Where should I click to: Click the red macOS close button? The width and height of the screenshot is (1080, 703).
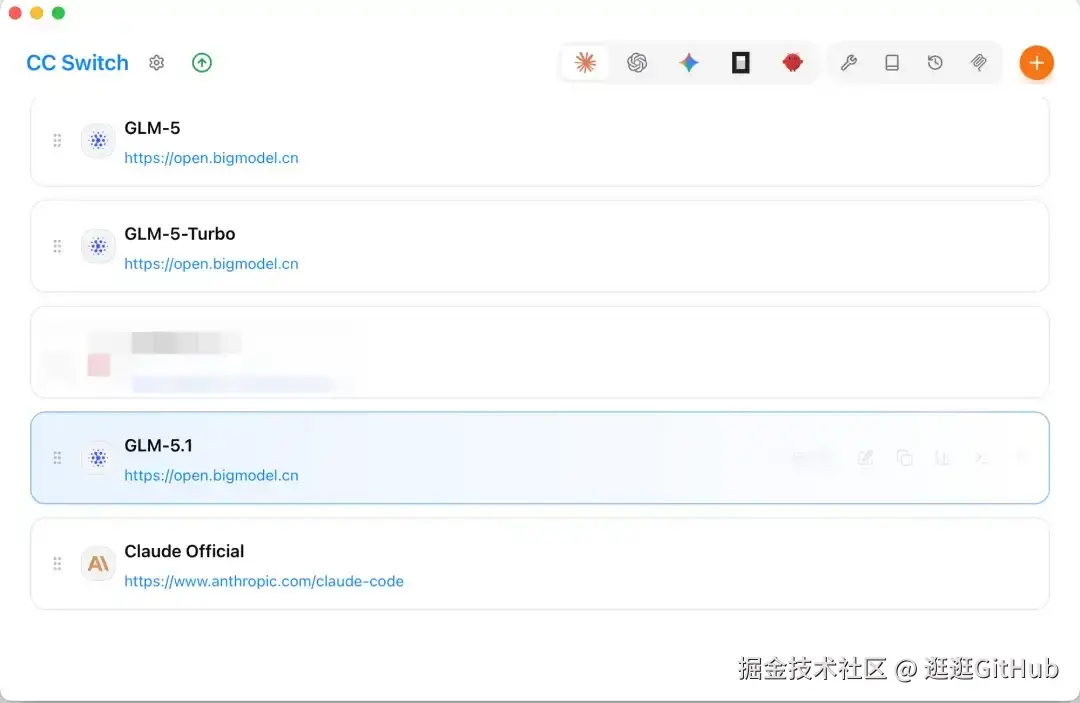[x=15, y=13]
